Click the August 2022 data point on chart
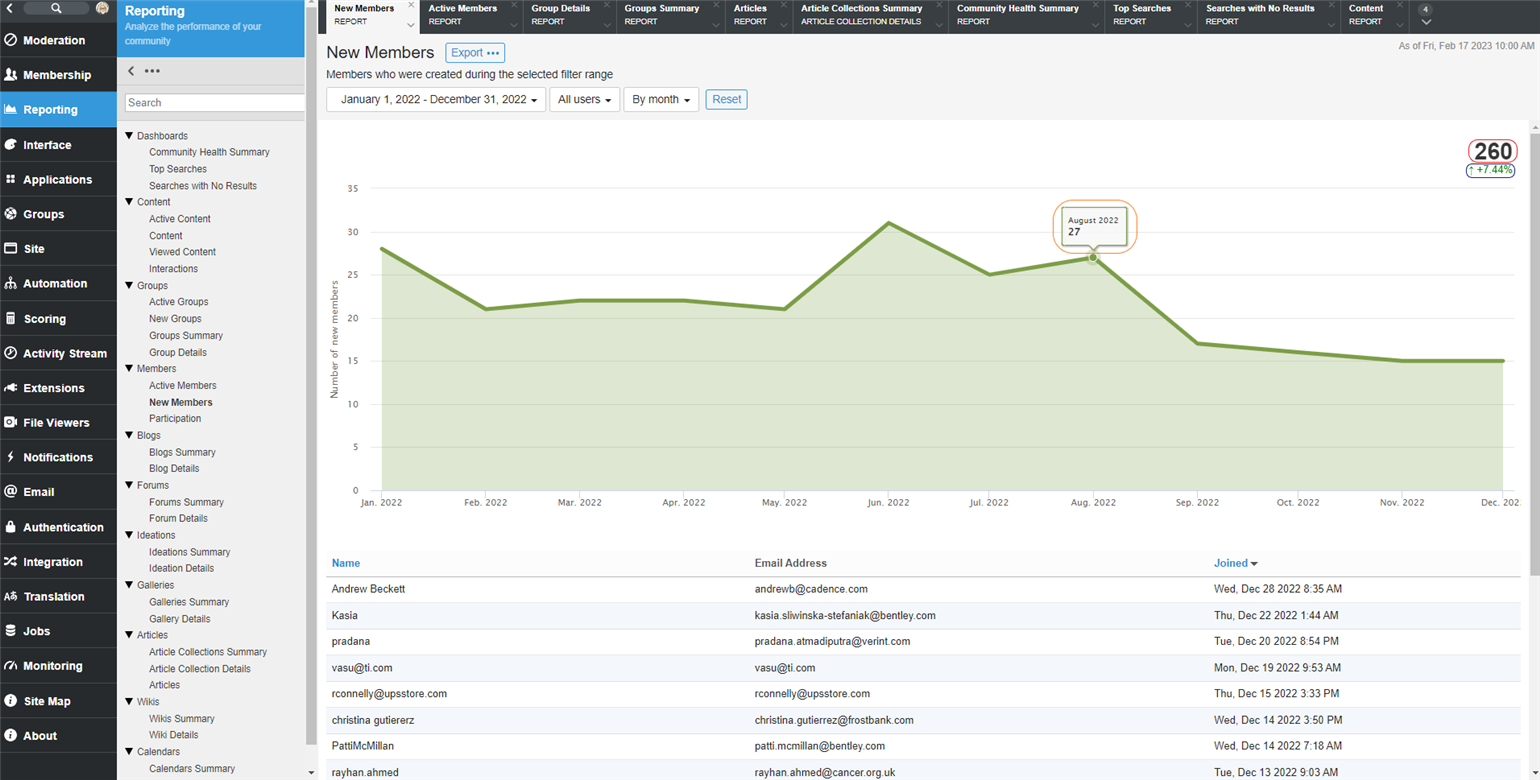Viewport: 1540px width, 780px height. [1093, 258]
